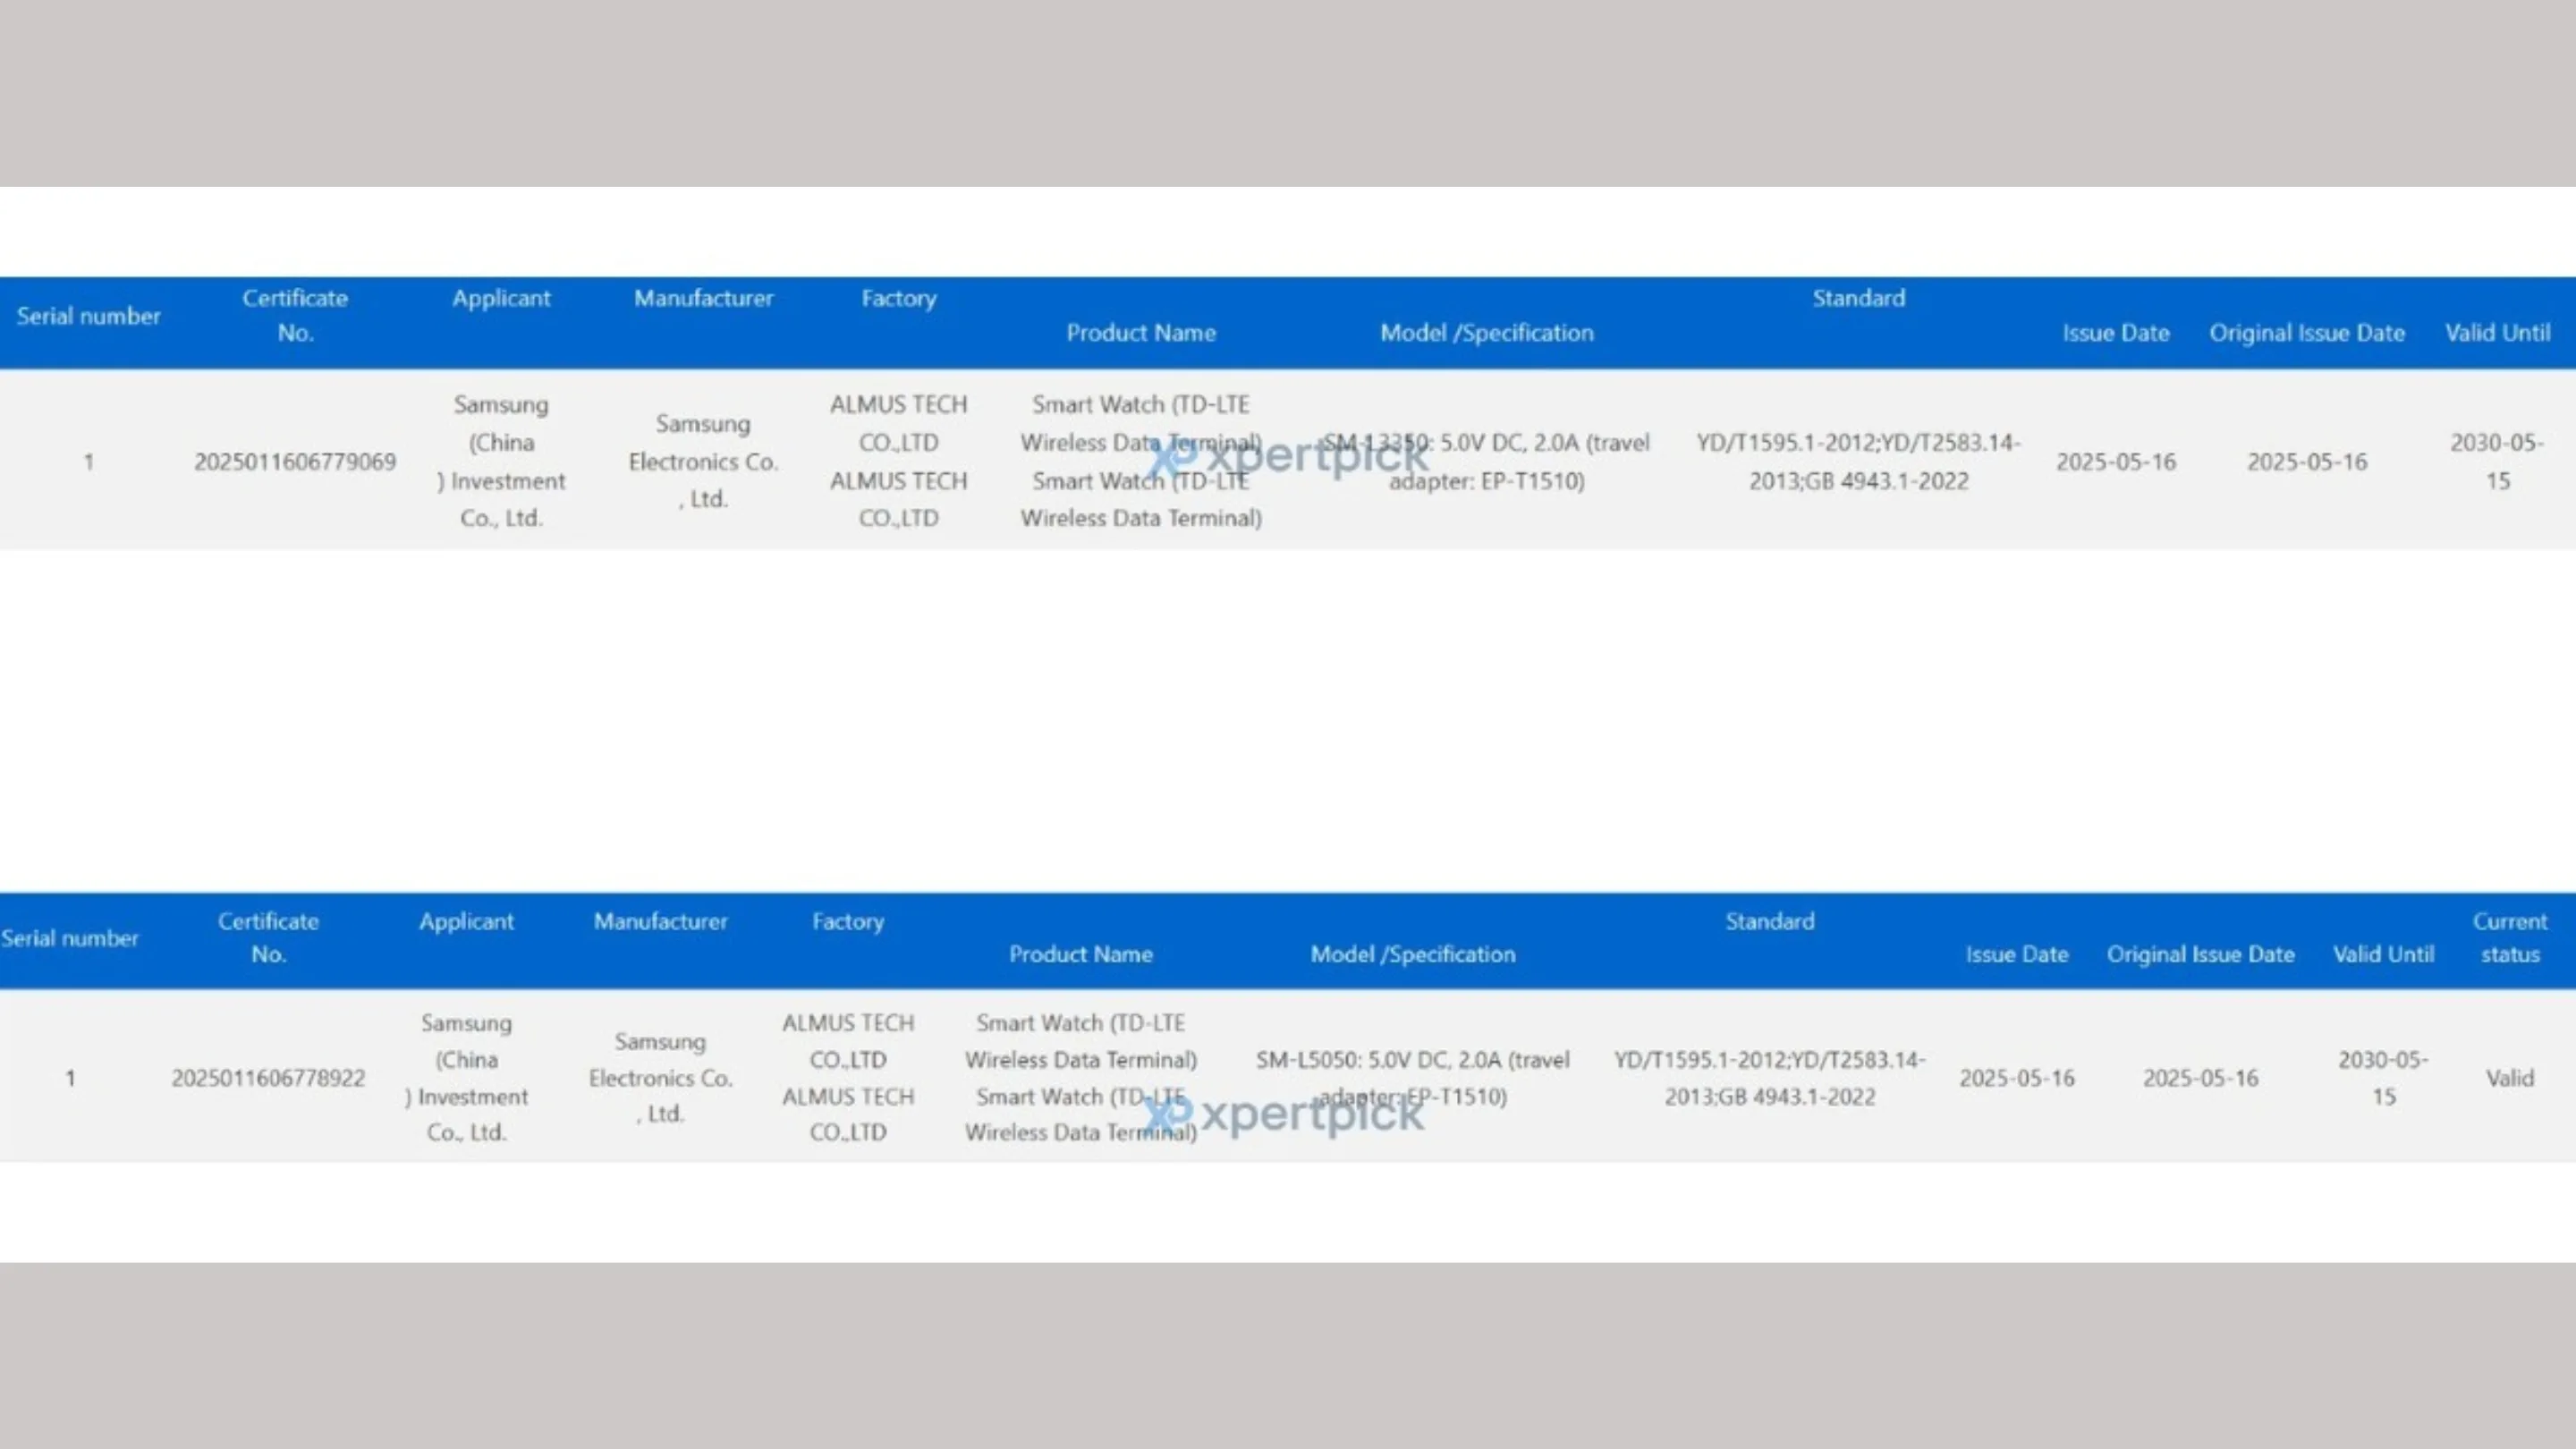The image size is (2576, 1449).
Task: Select 2030-05-15 Valid Until in SM-L5050 row
Action: pos(2383,1078)
